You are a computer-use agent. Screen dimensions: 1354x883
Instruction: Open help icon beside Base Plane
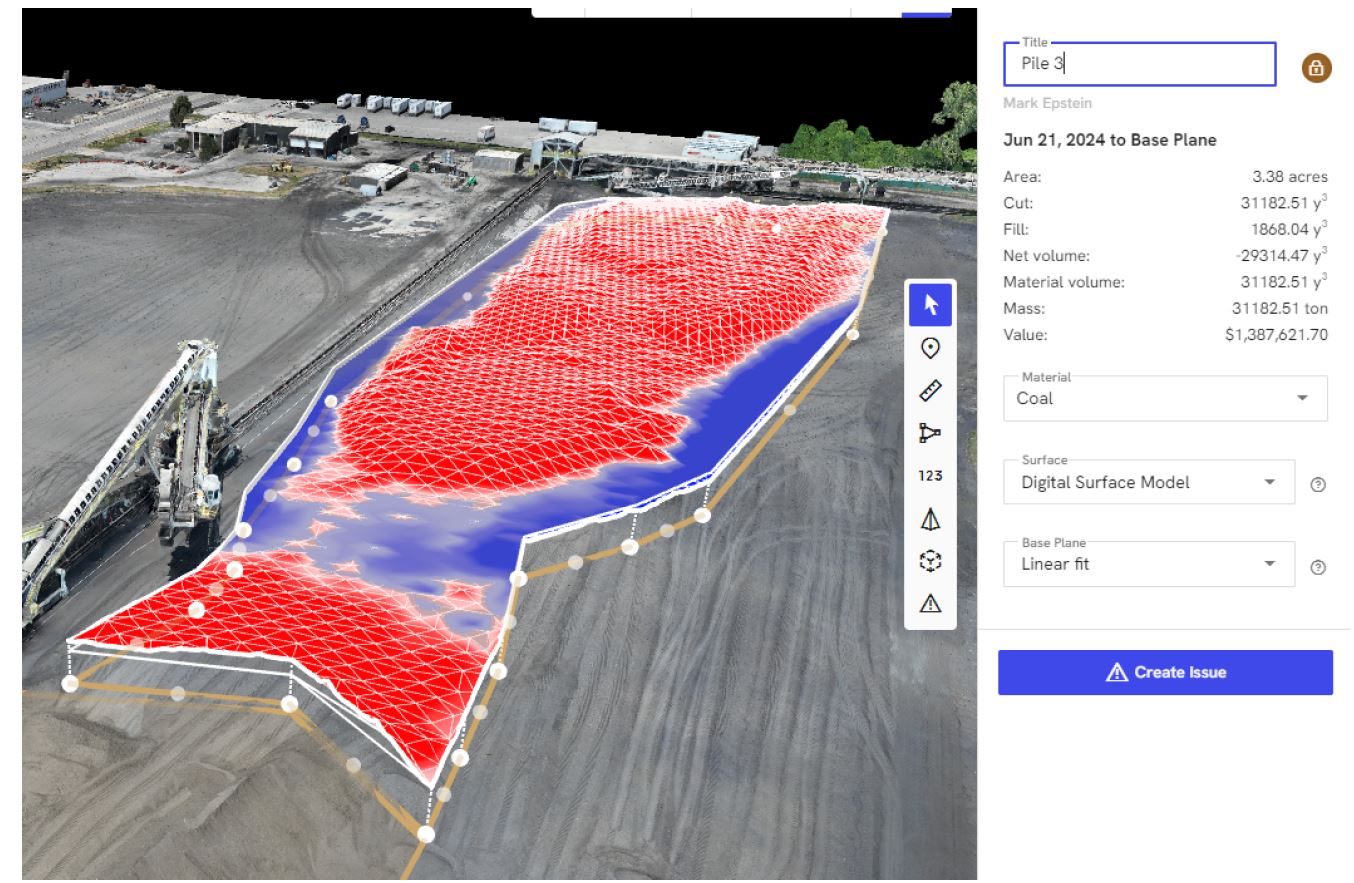[x=1318, y=567]
